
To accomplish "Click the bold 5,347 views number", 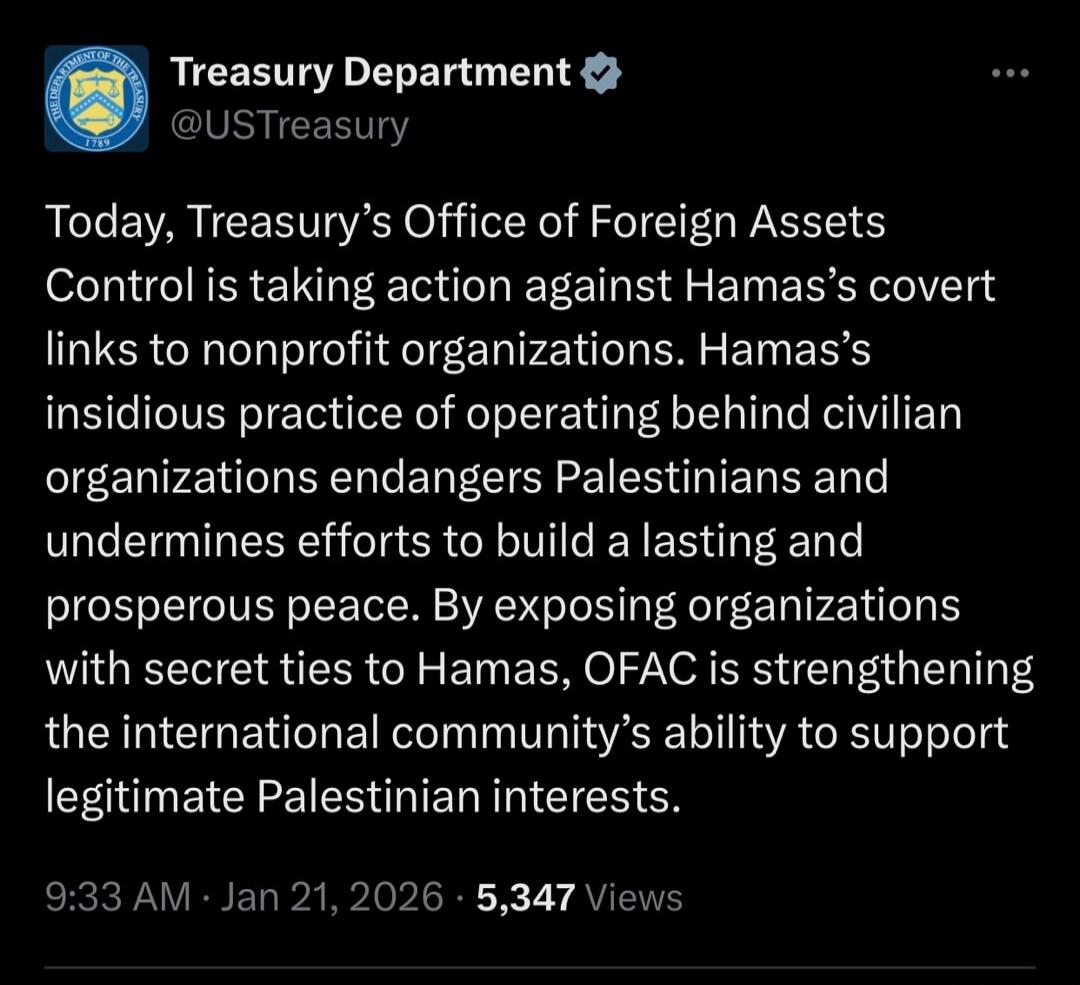I will 526,896.
